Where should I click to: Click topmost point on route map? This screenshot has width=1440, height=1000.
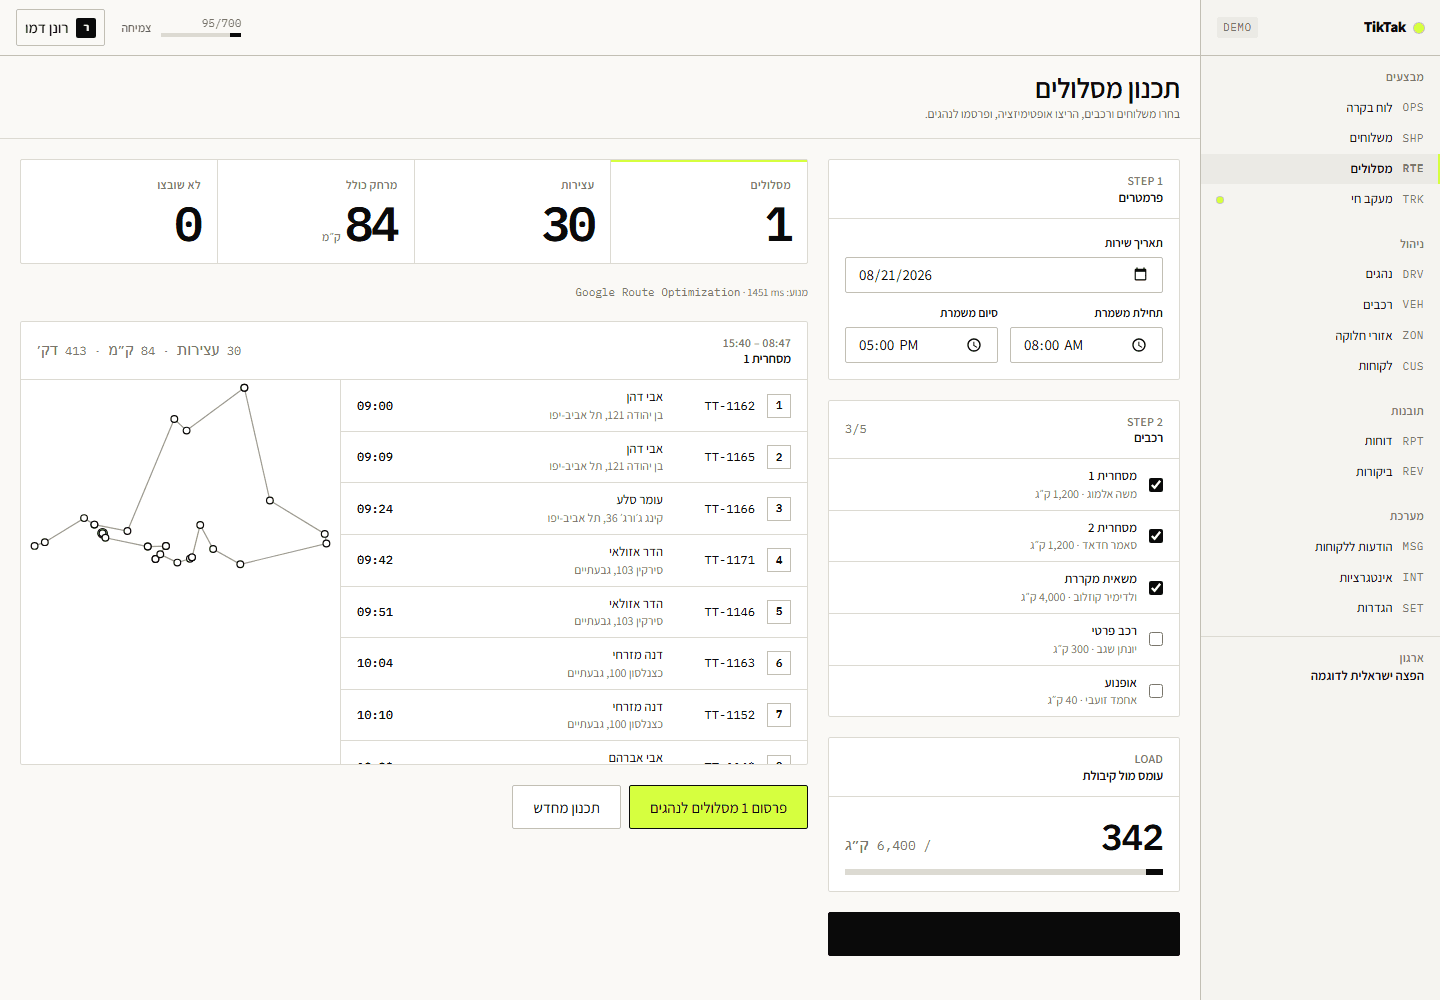(244, 388)
